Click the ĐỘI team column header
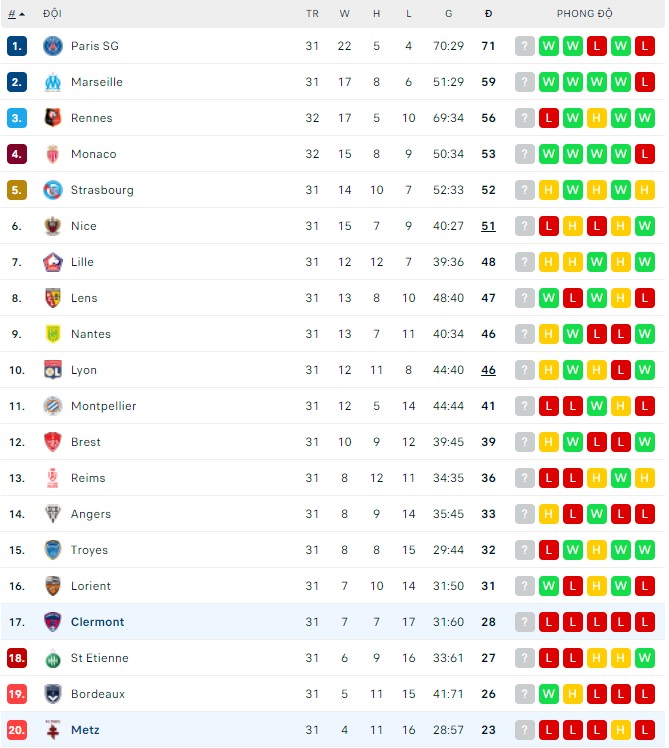Image resolution: width=669 pixels, height=748 pixels. [x=52, y=14]
